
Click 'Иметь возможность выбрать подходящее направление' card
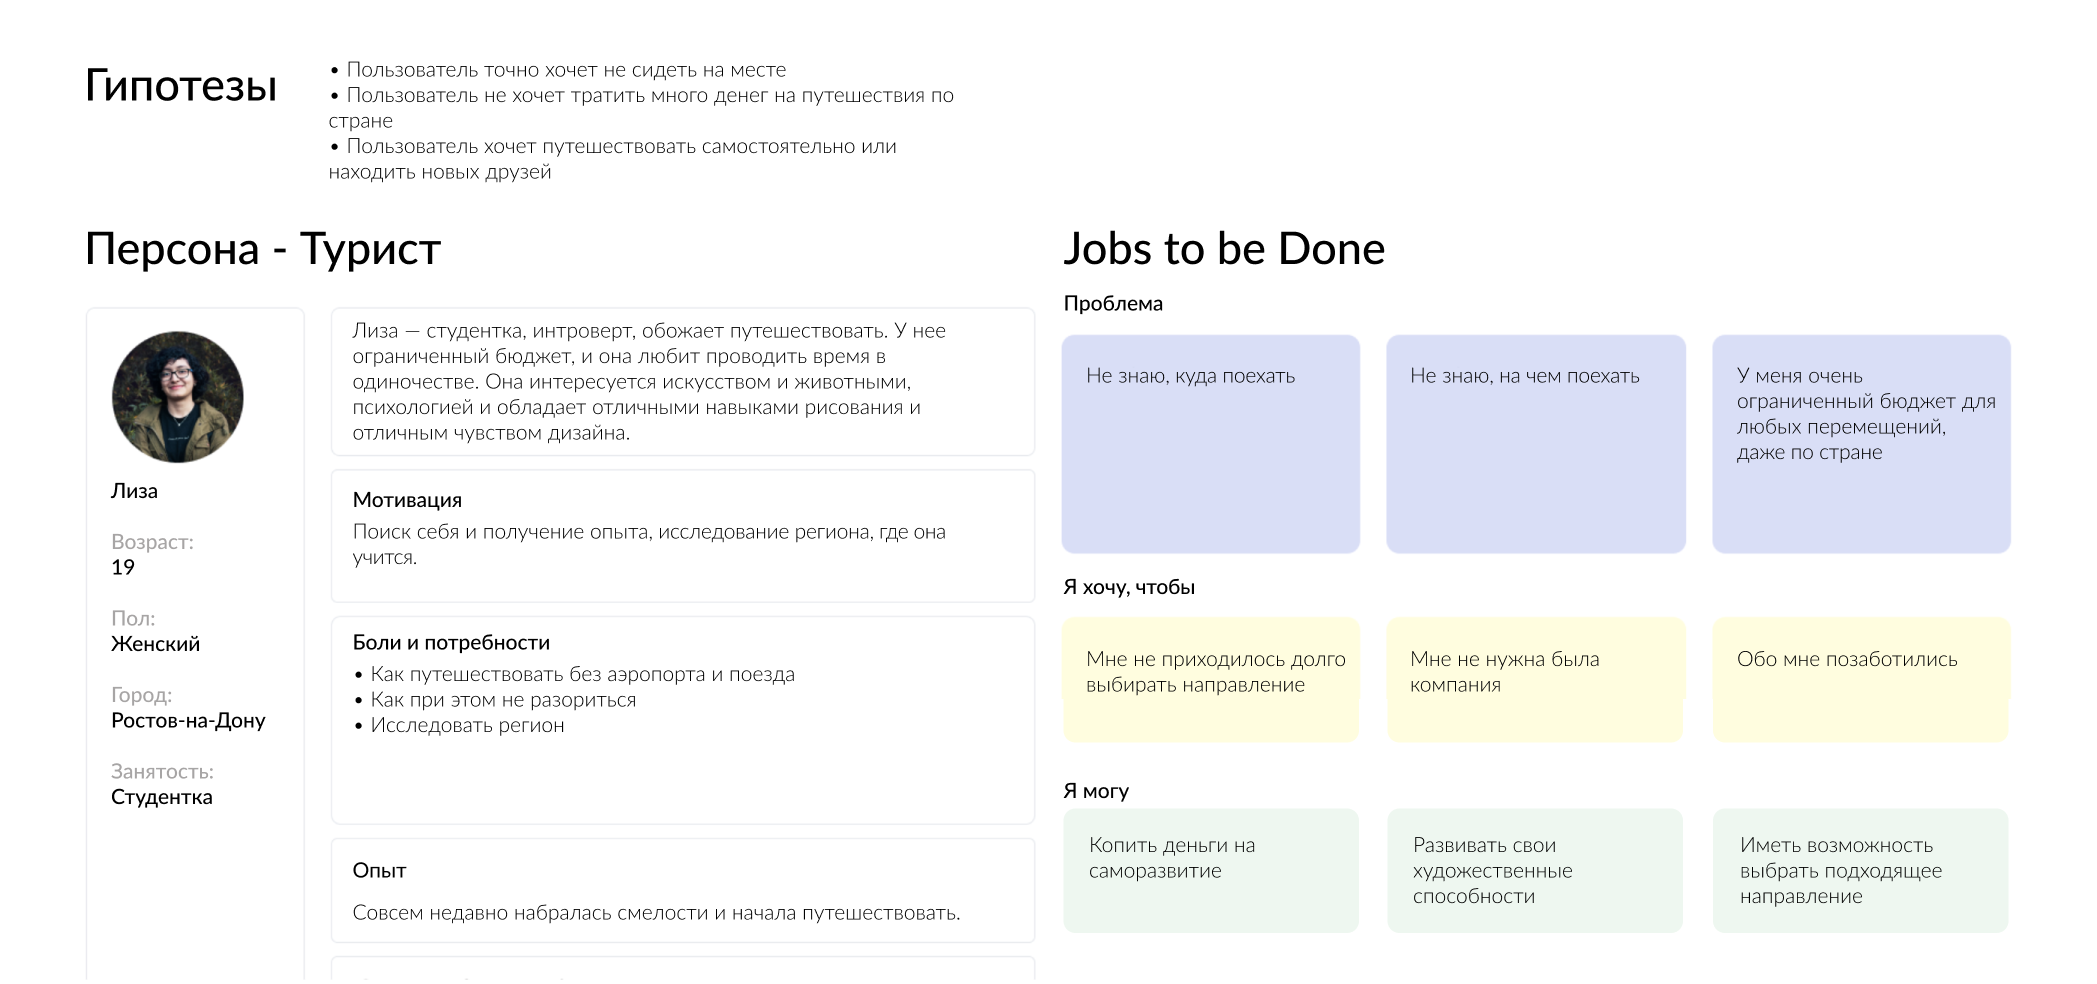click(x=1861, y=871)
